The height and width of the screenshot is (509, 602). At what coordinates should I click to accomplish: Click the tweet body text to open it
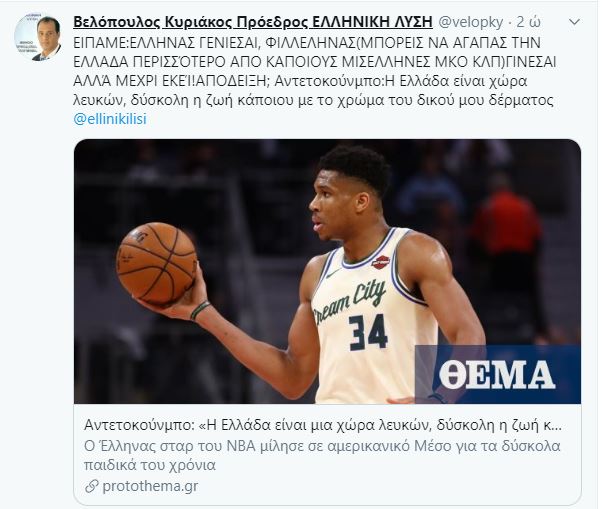click(314, 71)
